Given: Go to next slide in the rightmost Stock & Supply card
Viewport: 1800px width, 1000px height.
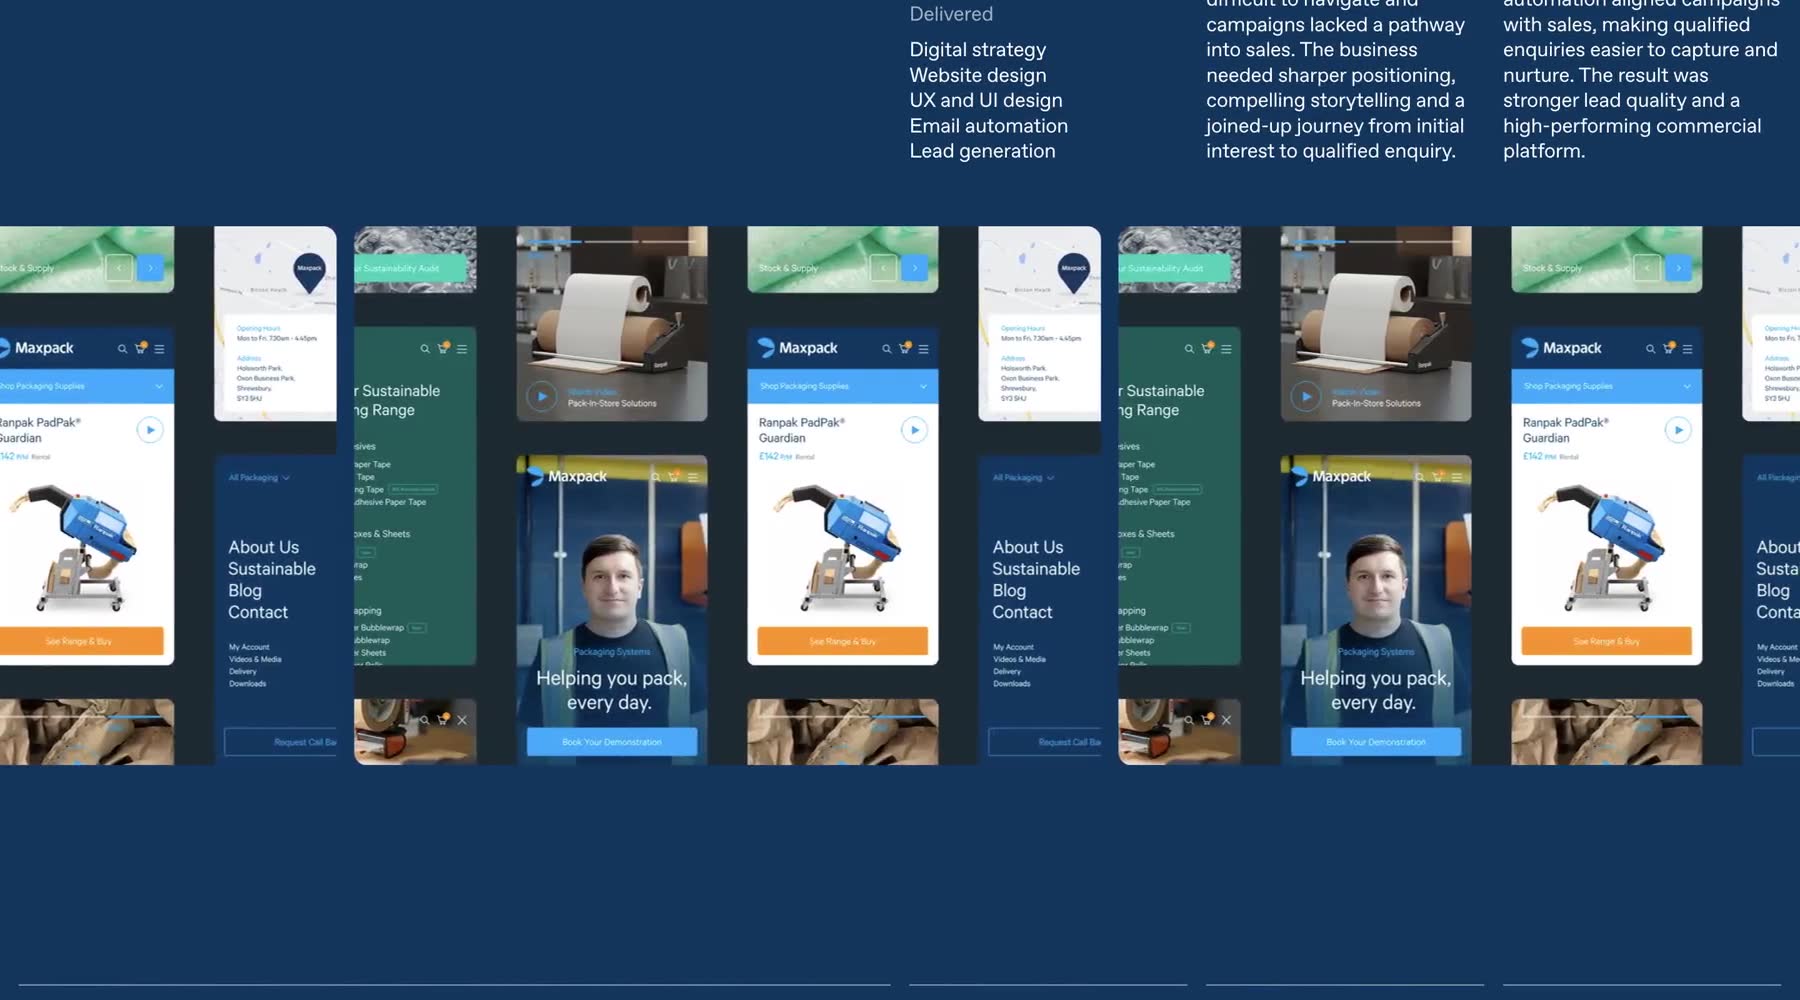Looking at the screenshot, I should tap(1678, 268).
